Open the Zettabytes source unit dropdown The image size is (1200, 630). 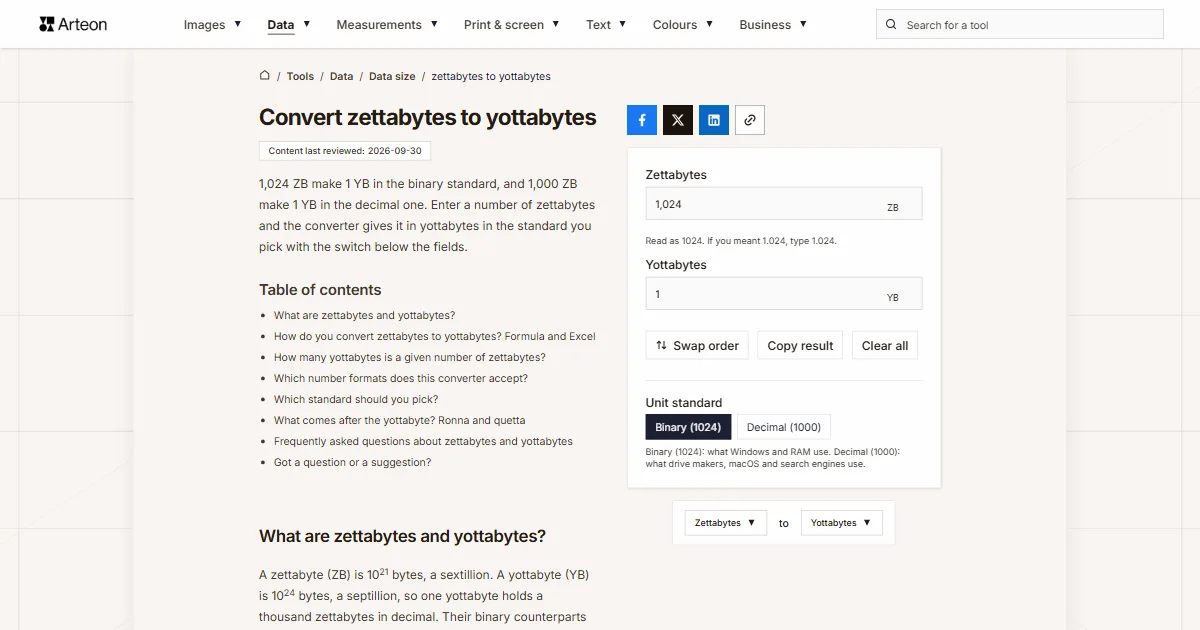(x=726, y=523)
